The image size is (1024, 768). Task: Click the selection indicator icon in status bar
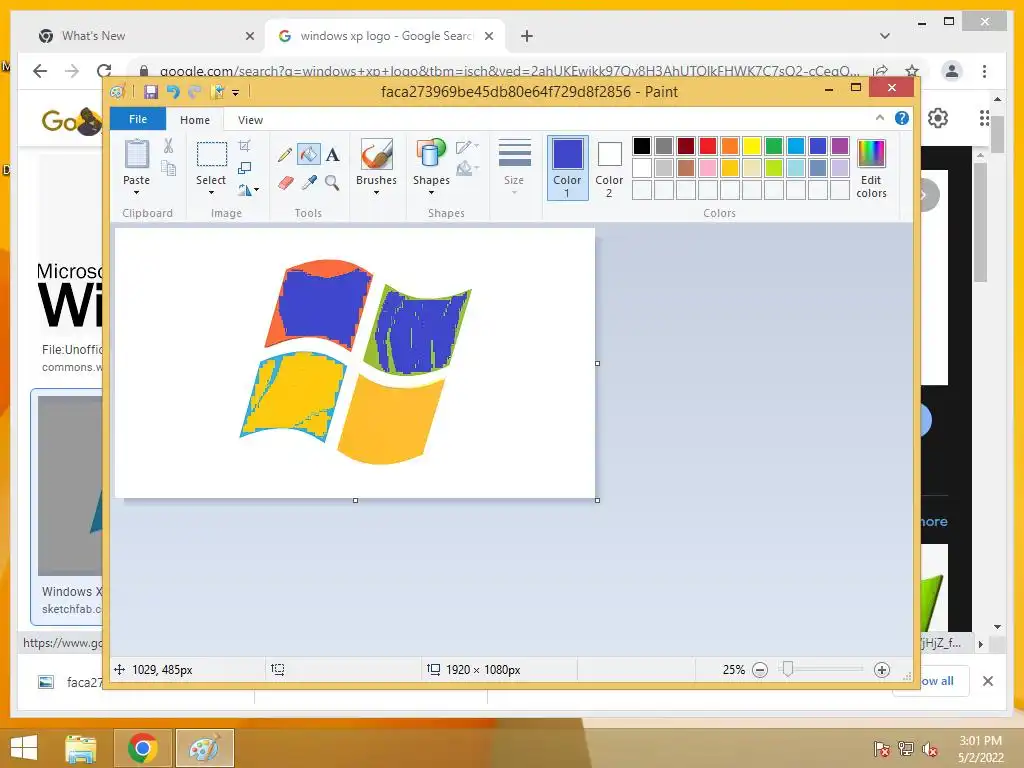coord(278,669)
